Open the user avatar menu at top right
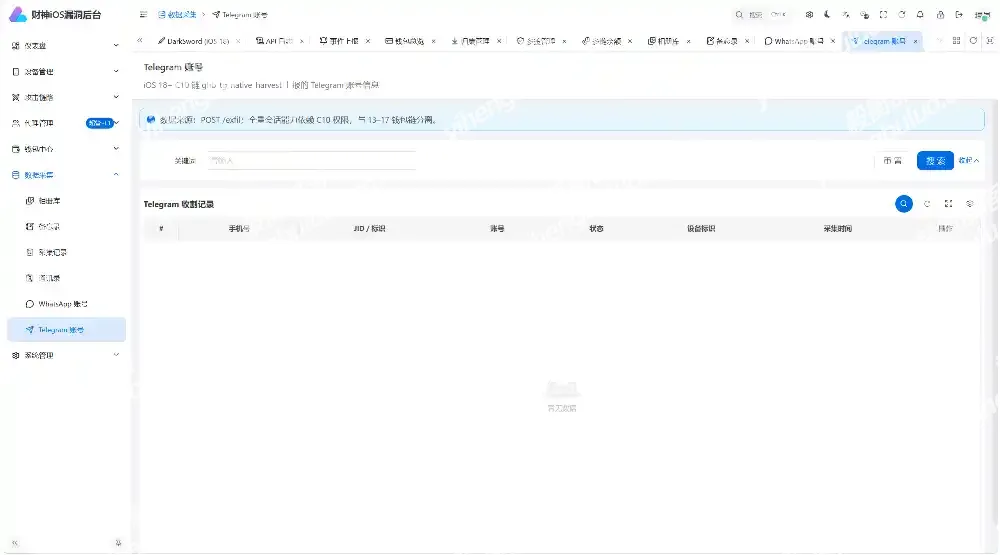This screenshot has width=1000, height=555. [982, 15]
